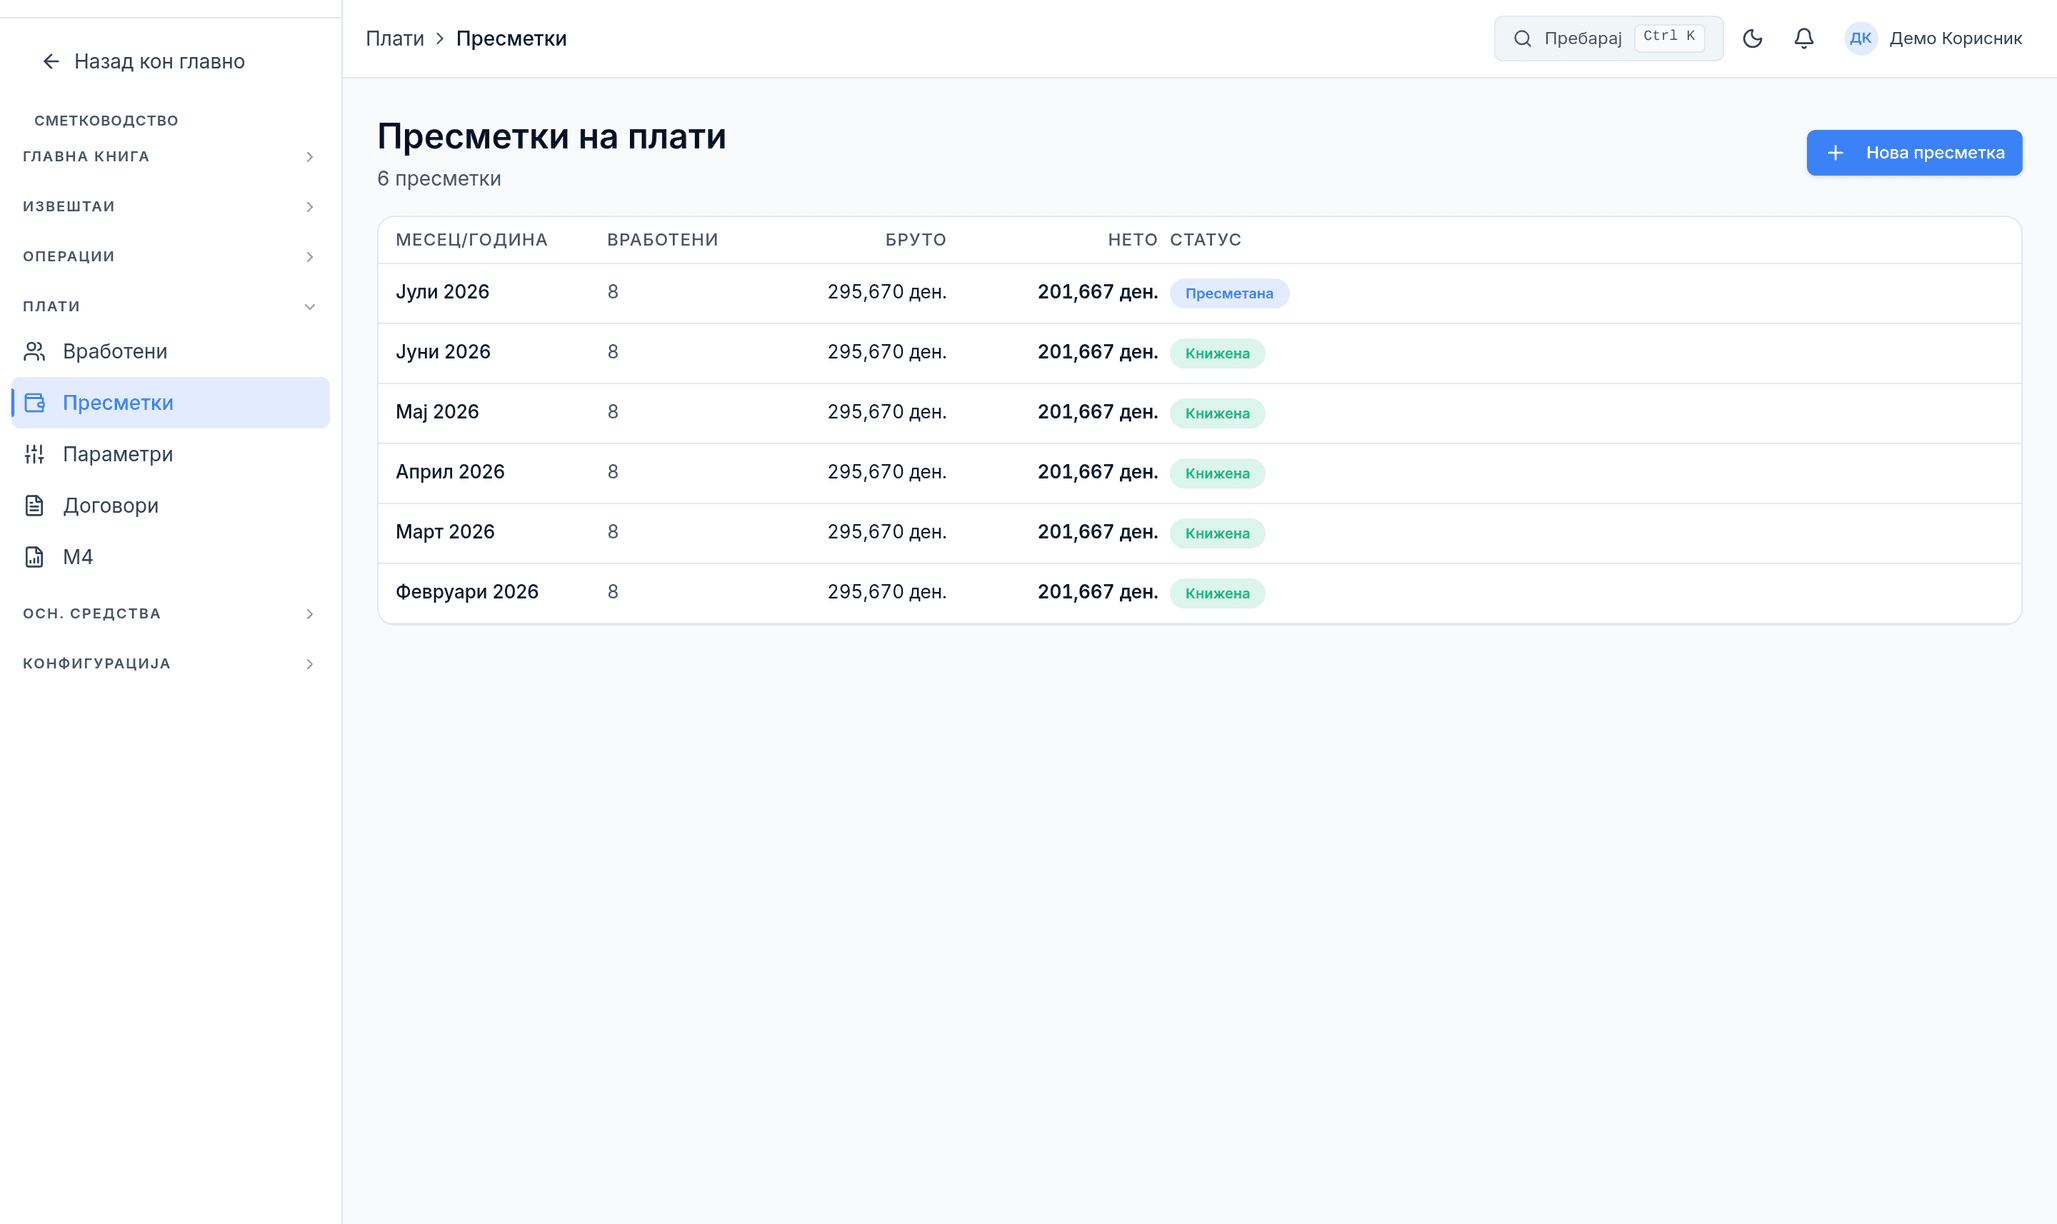Viewport: 2057px width, 1224px height.
Task: Click the Параметри sliders icon
Action: coord(35,454)
